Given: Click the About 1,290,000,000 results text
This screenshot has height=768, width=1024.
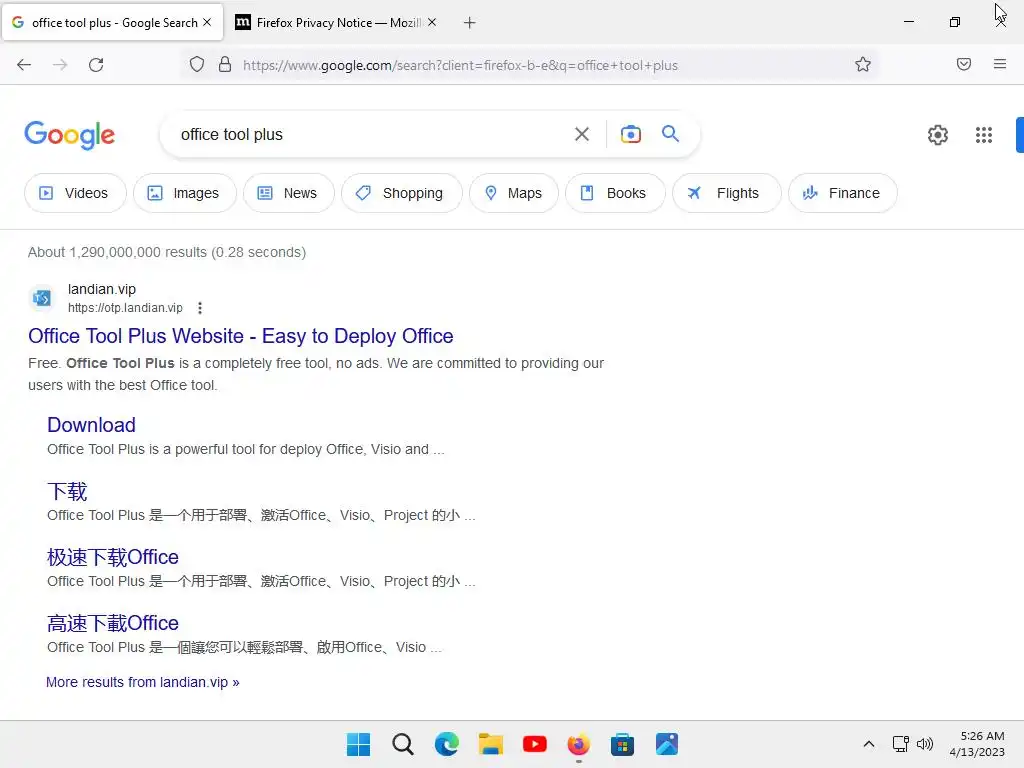Looking at the screenshot, I should [167, 252].
